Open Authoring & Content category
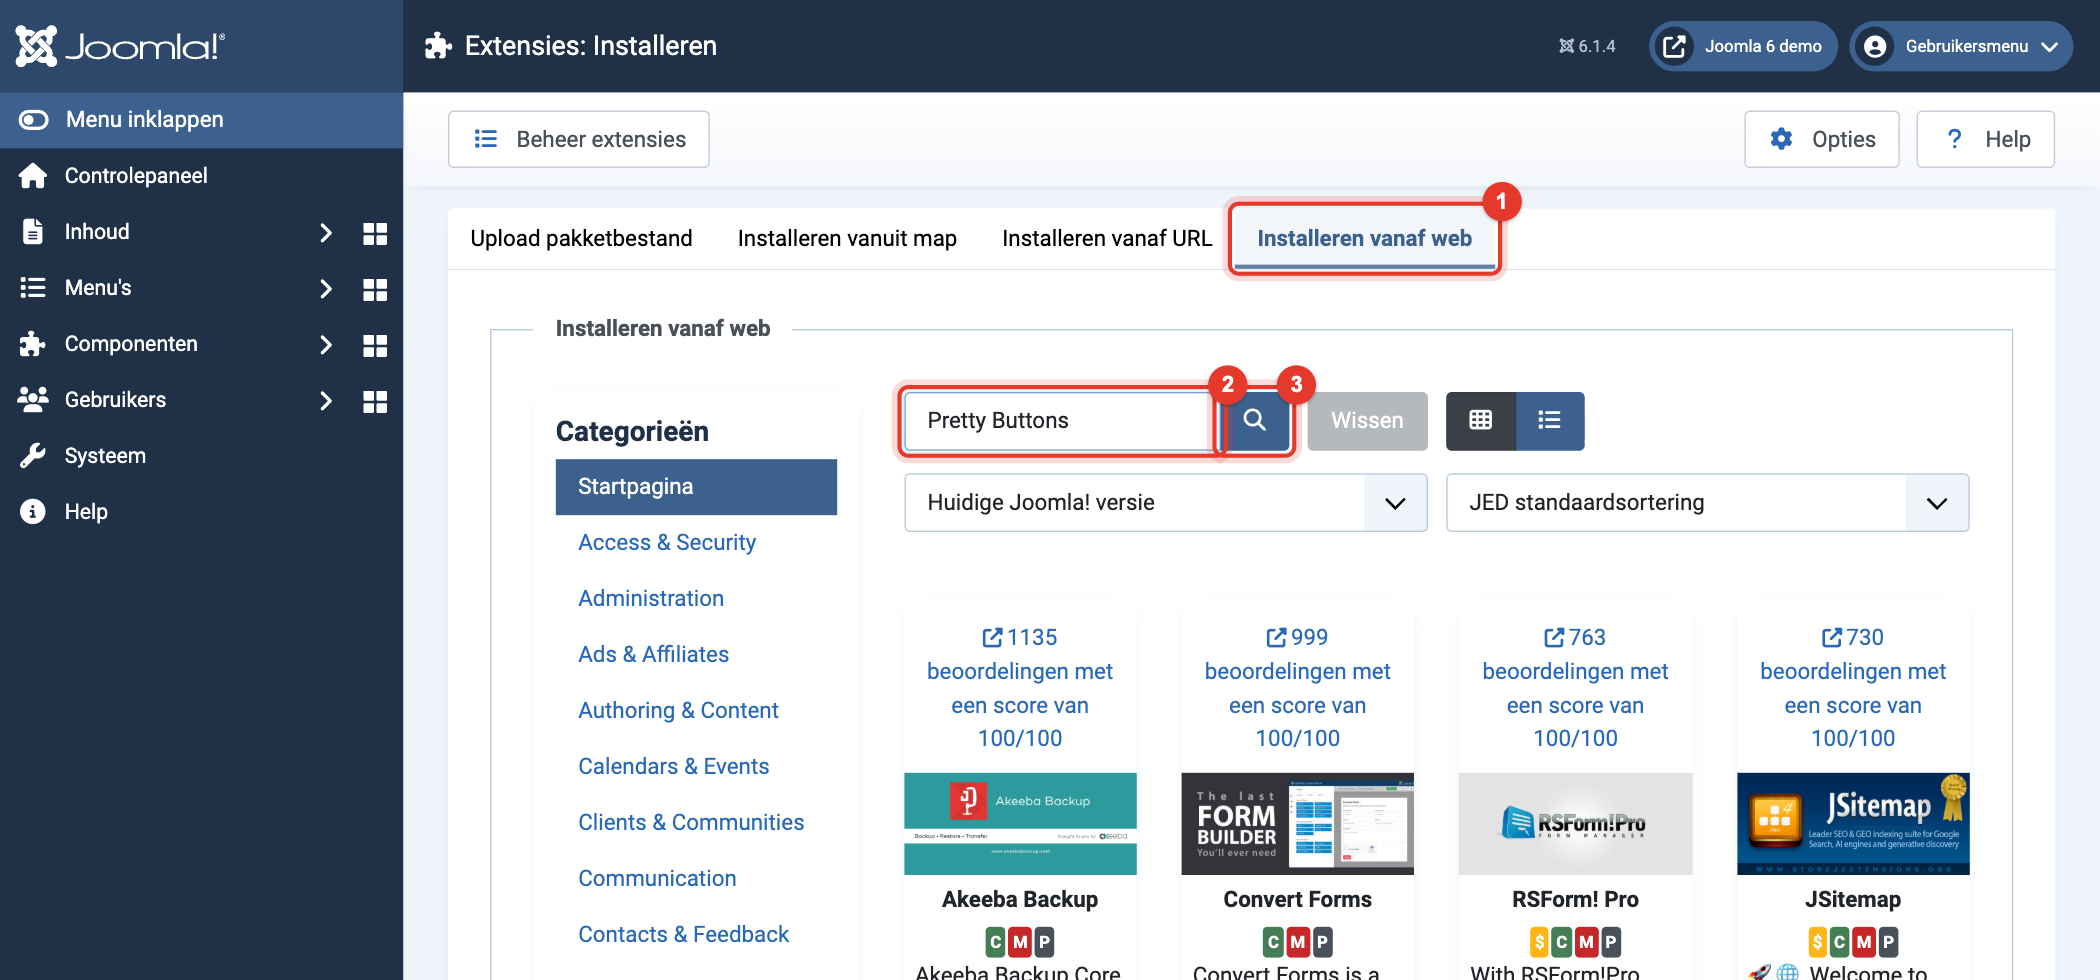Image resolution: width=2100 pixels, height=980 pixels. pos(678,711)
